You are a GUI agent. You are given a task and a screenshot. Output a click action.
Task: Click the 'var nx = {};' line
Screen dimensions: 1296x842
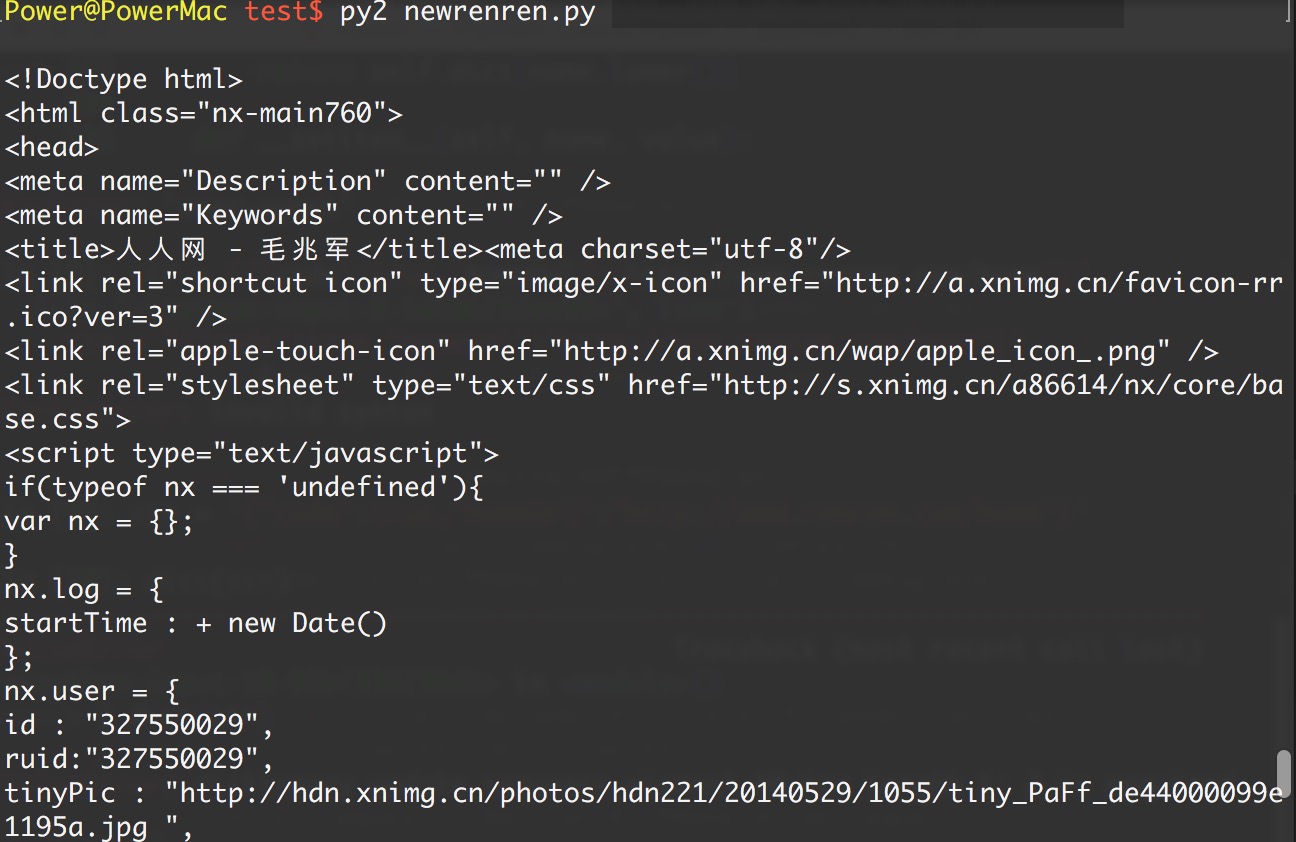click(99, 521)
